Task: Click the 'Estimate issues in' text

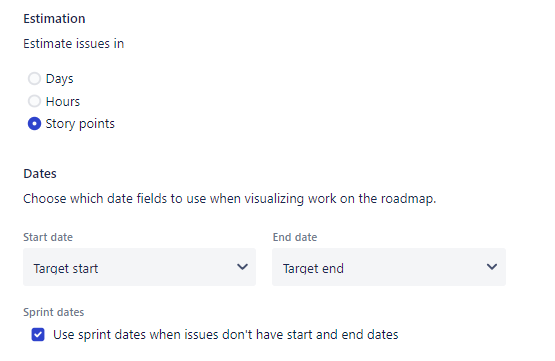Action: tap(74, 44)
